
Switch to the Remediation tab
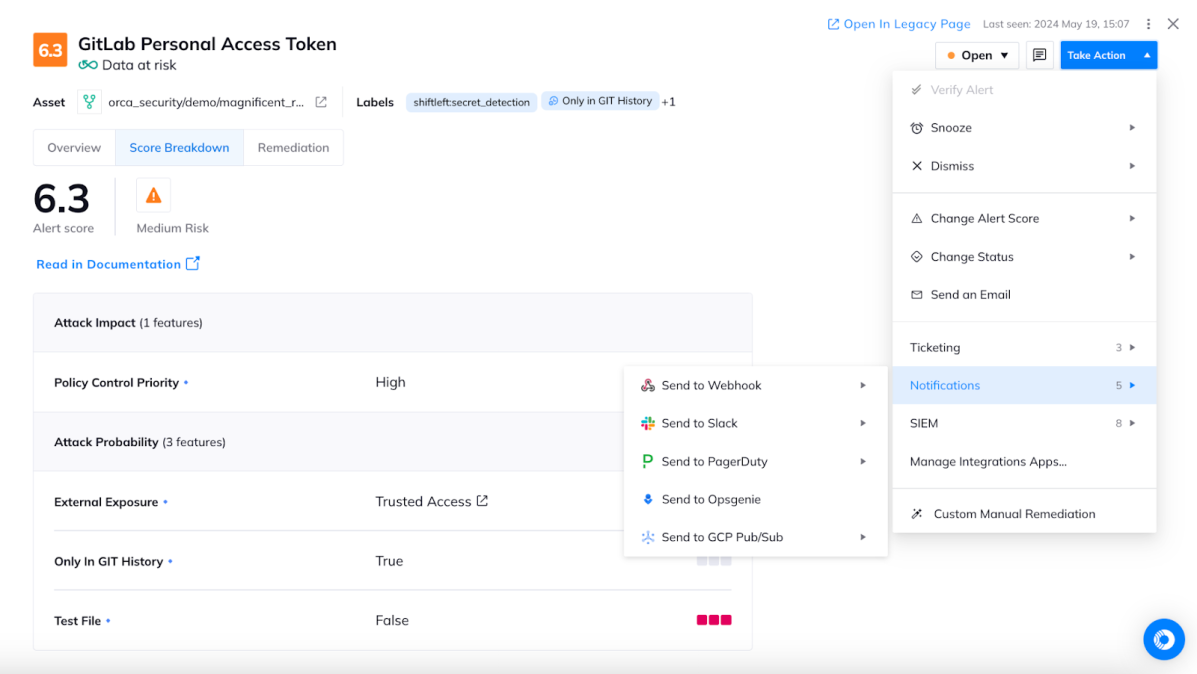(293, 147)
